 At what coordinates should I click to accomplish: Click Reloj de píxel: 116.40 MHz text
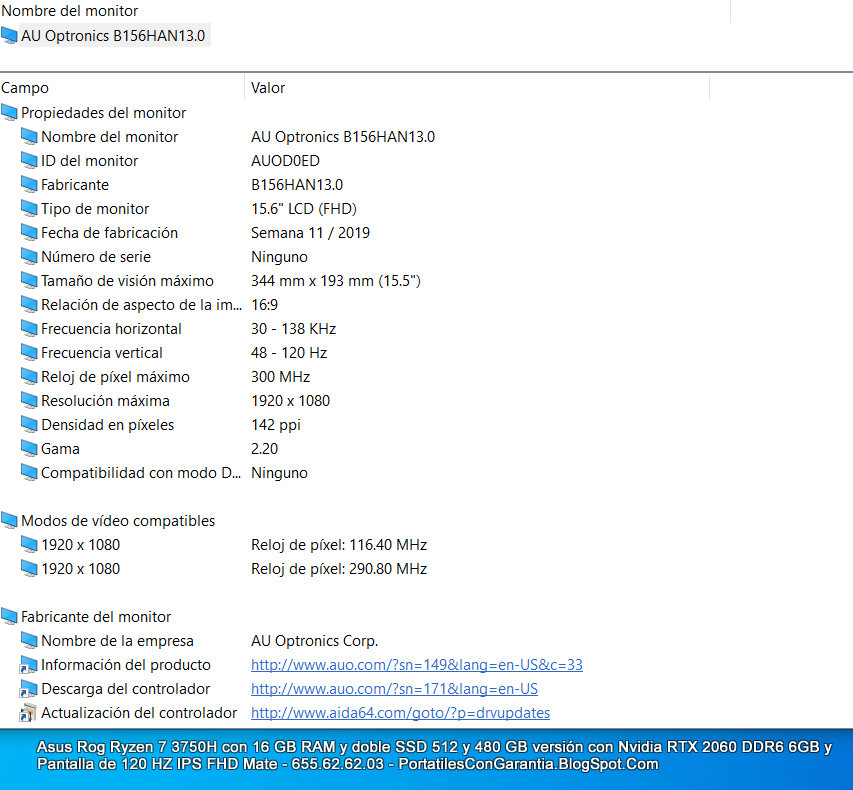(x=339, y=544)
